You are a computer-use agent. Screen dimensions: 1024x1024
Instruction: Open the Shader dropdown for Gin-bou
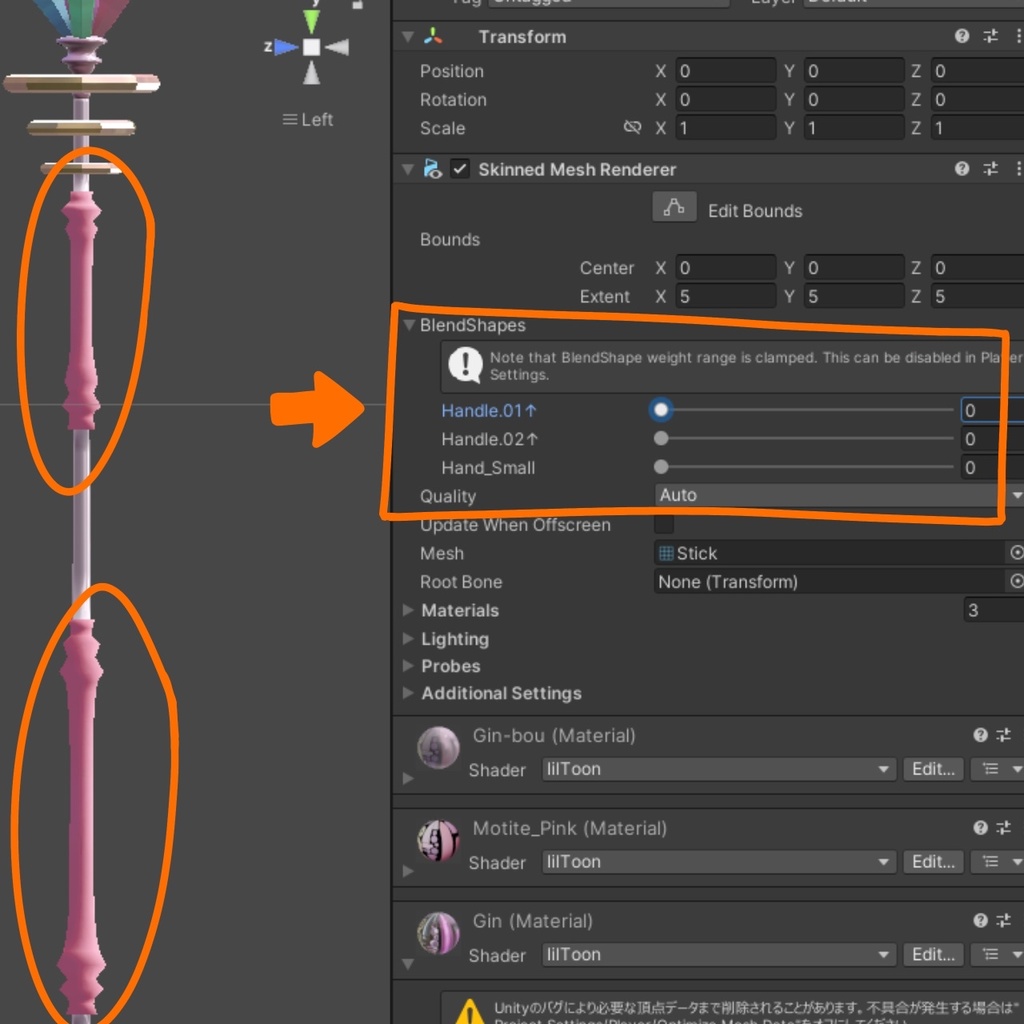click(x=717, y=769)
